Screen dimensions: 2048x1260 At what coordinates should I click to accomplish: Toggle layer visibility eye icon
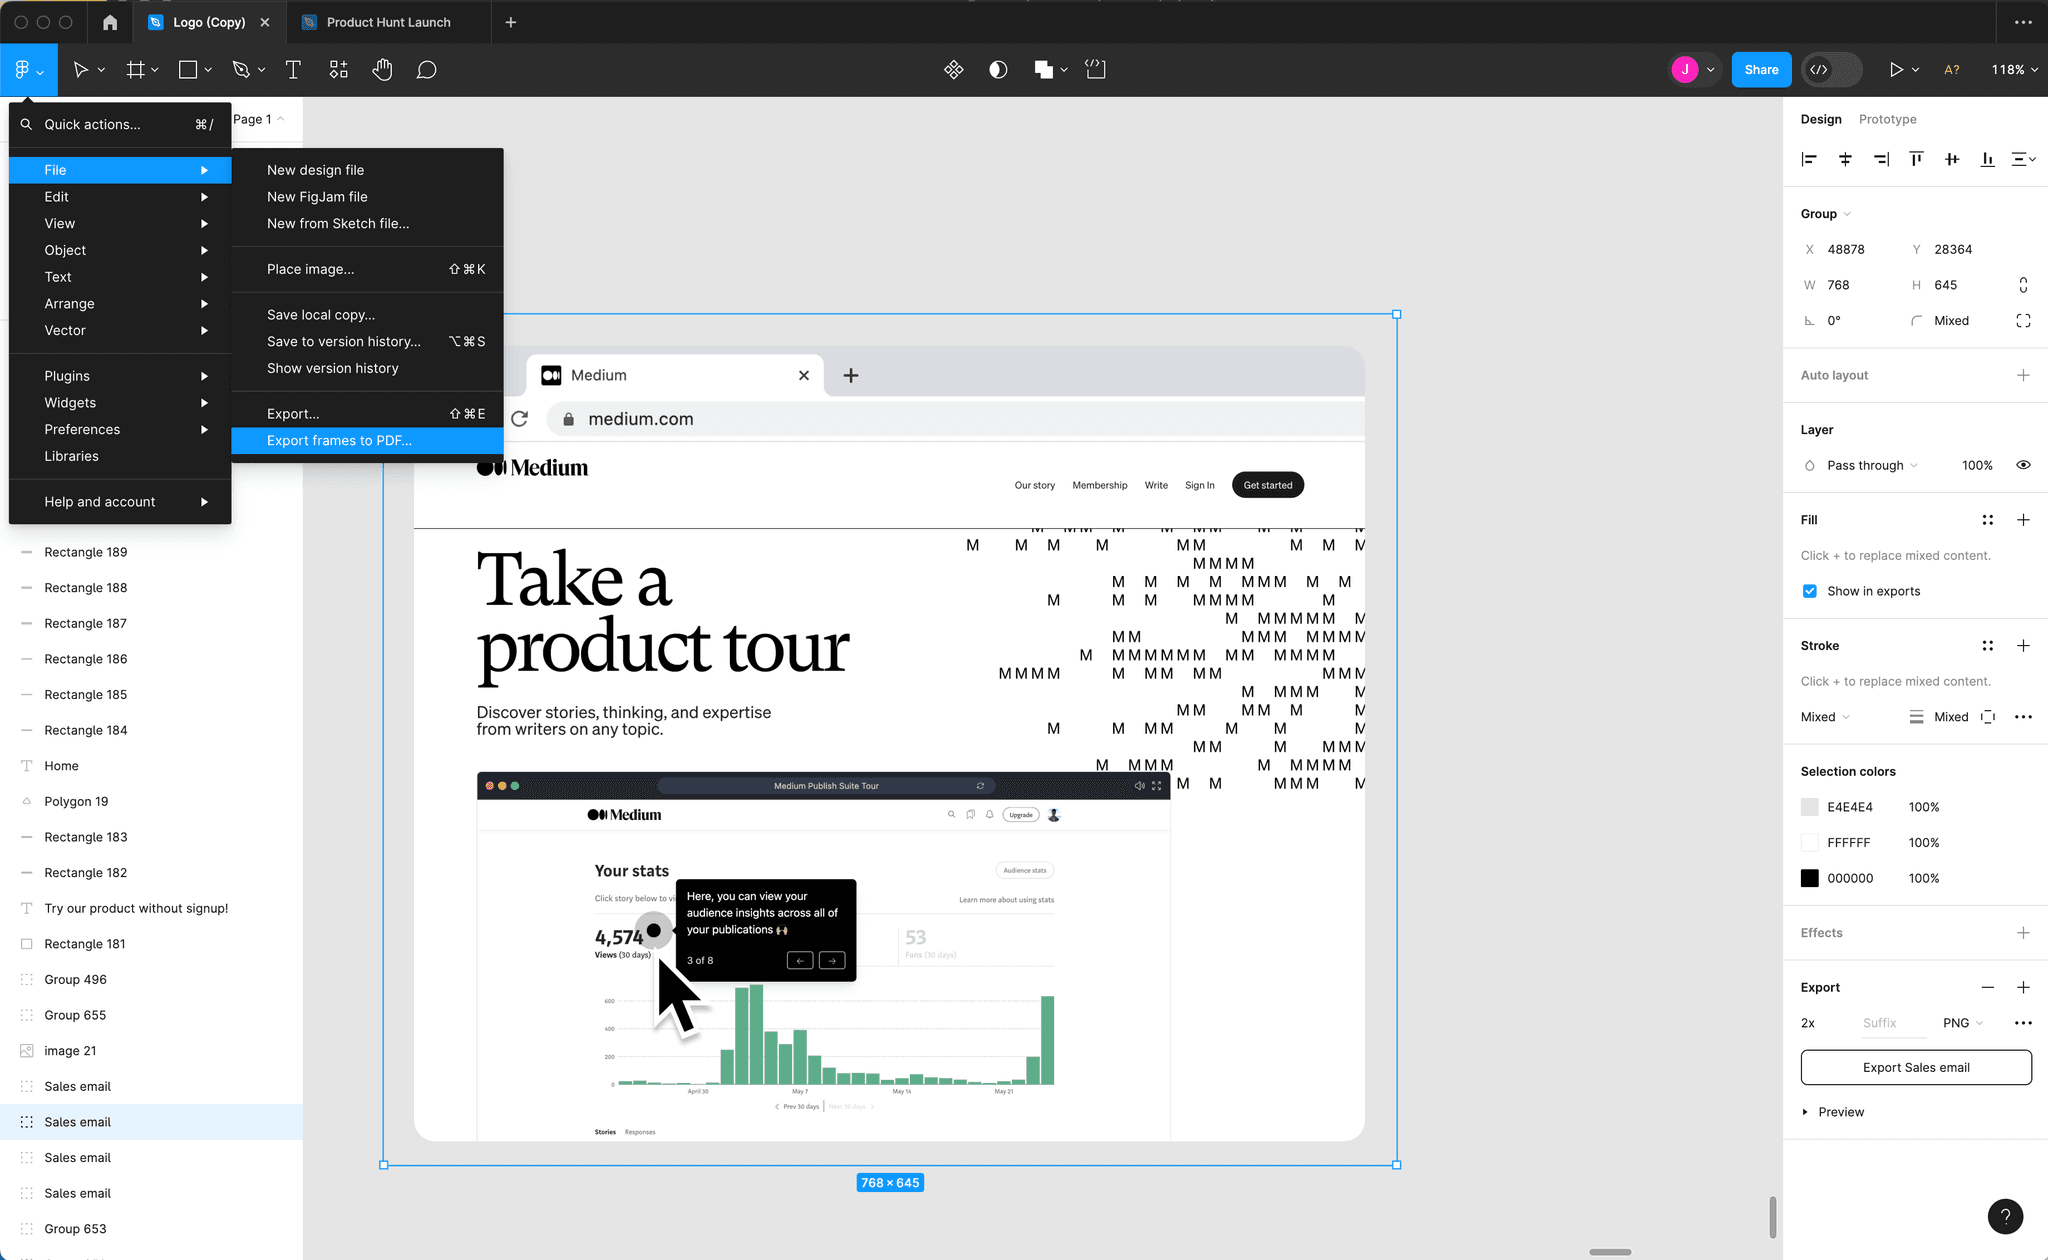pos(2023,465)
